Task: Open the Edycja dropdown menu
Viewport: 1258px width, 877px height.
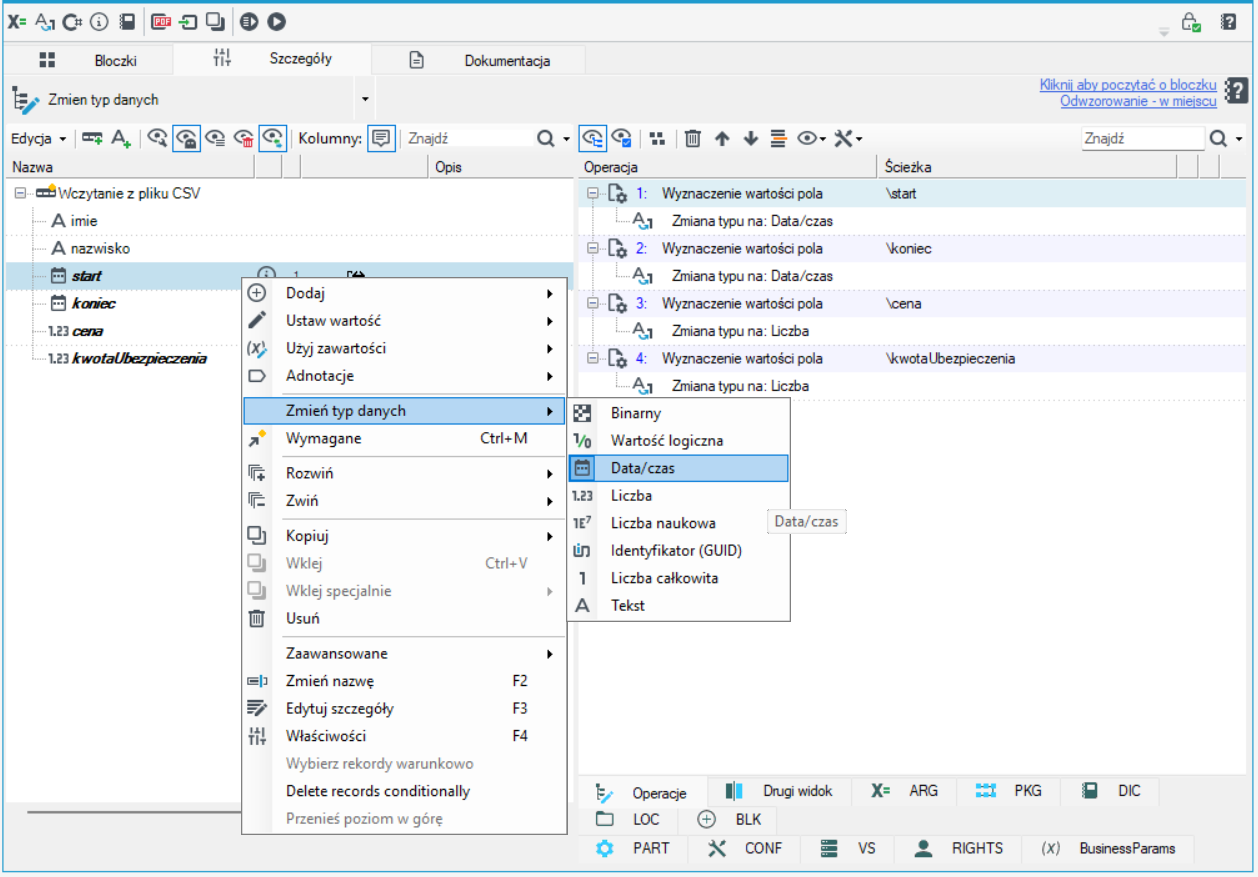Action: pyautogui.click(x=39, y=139)
